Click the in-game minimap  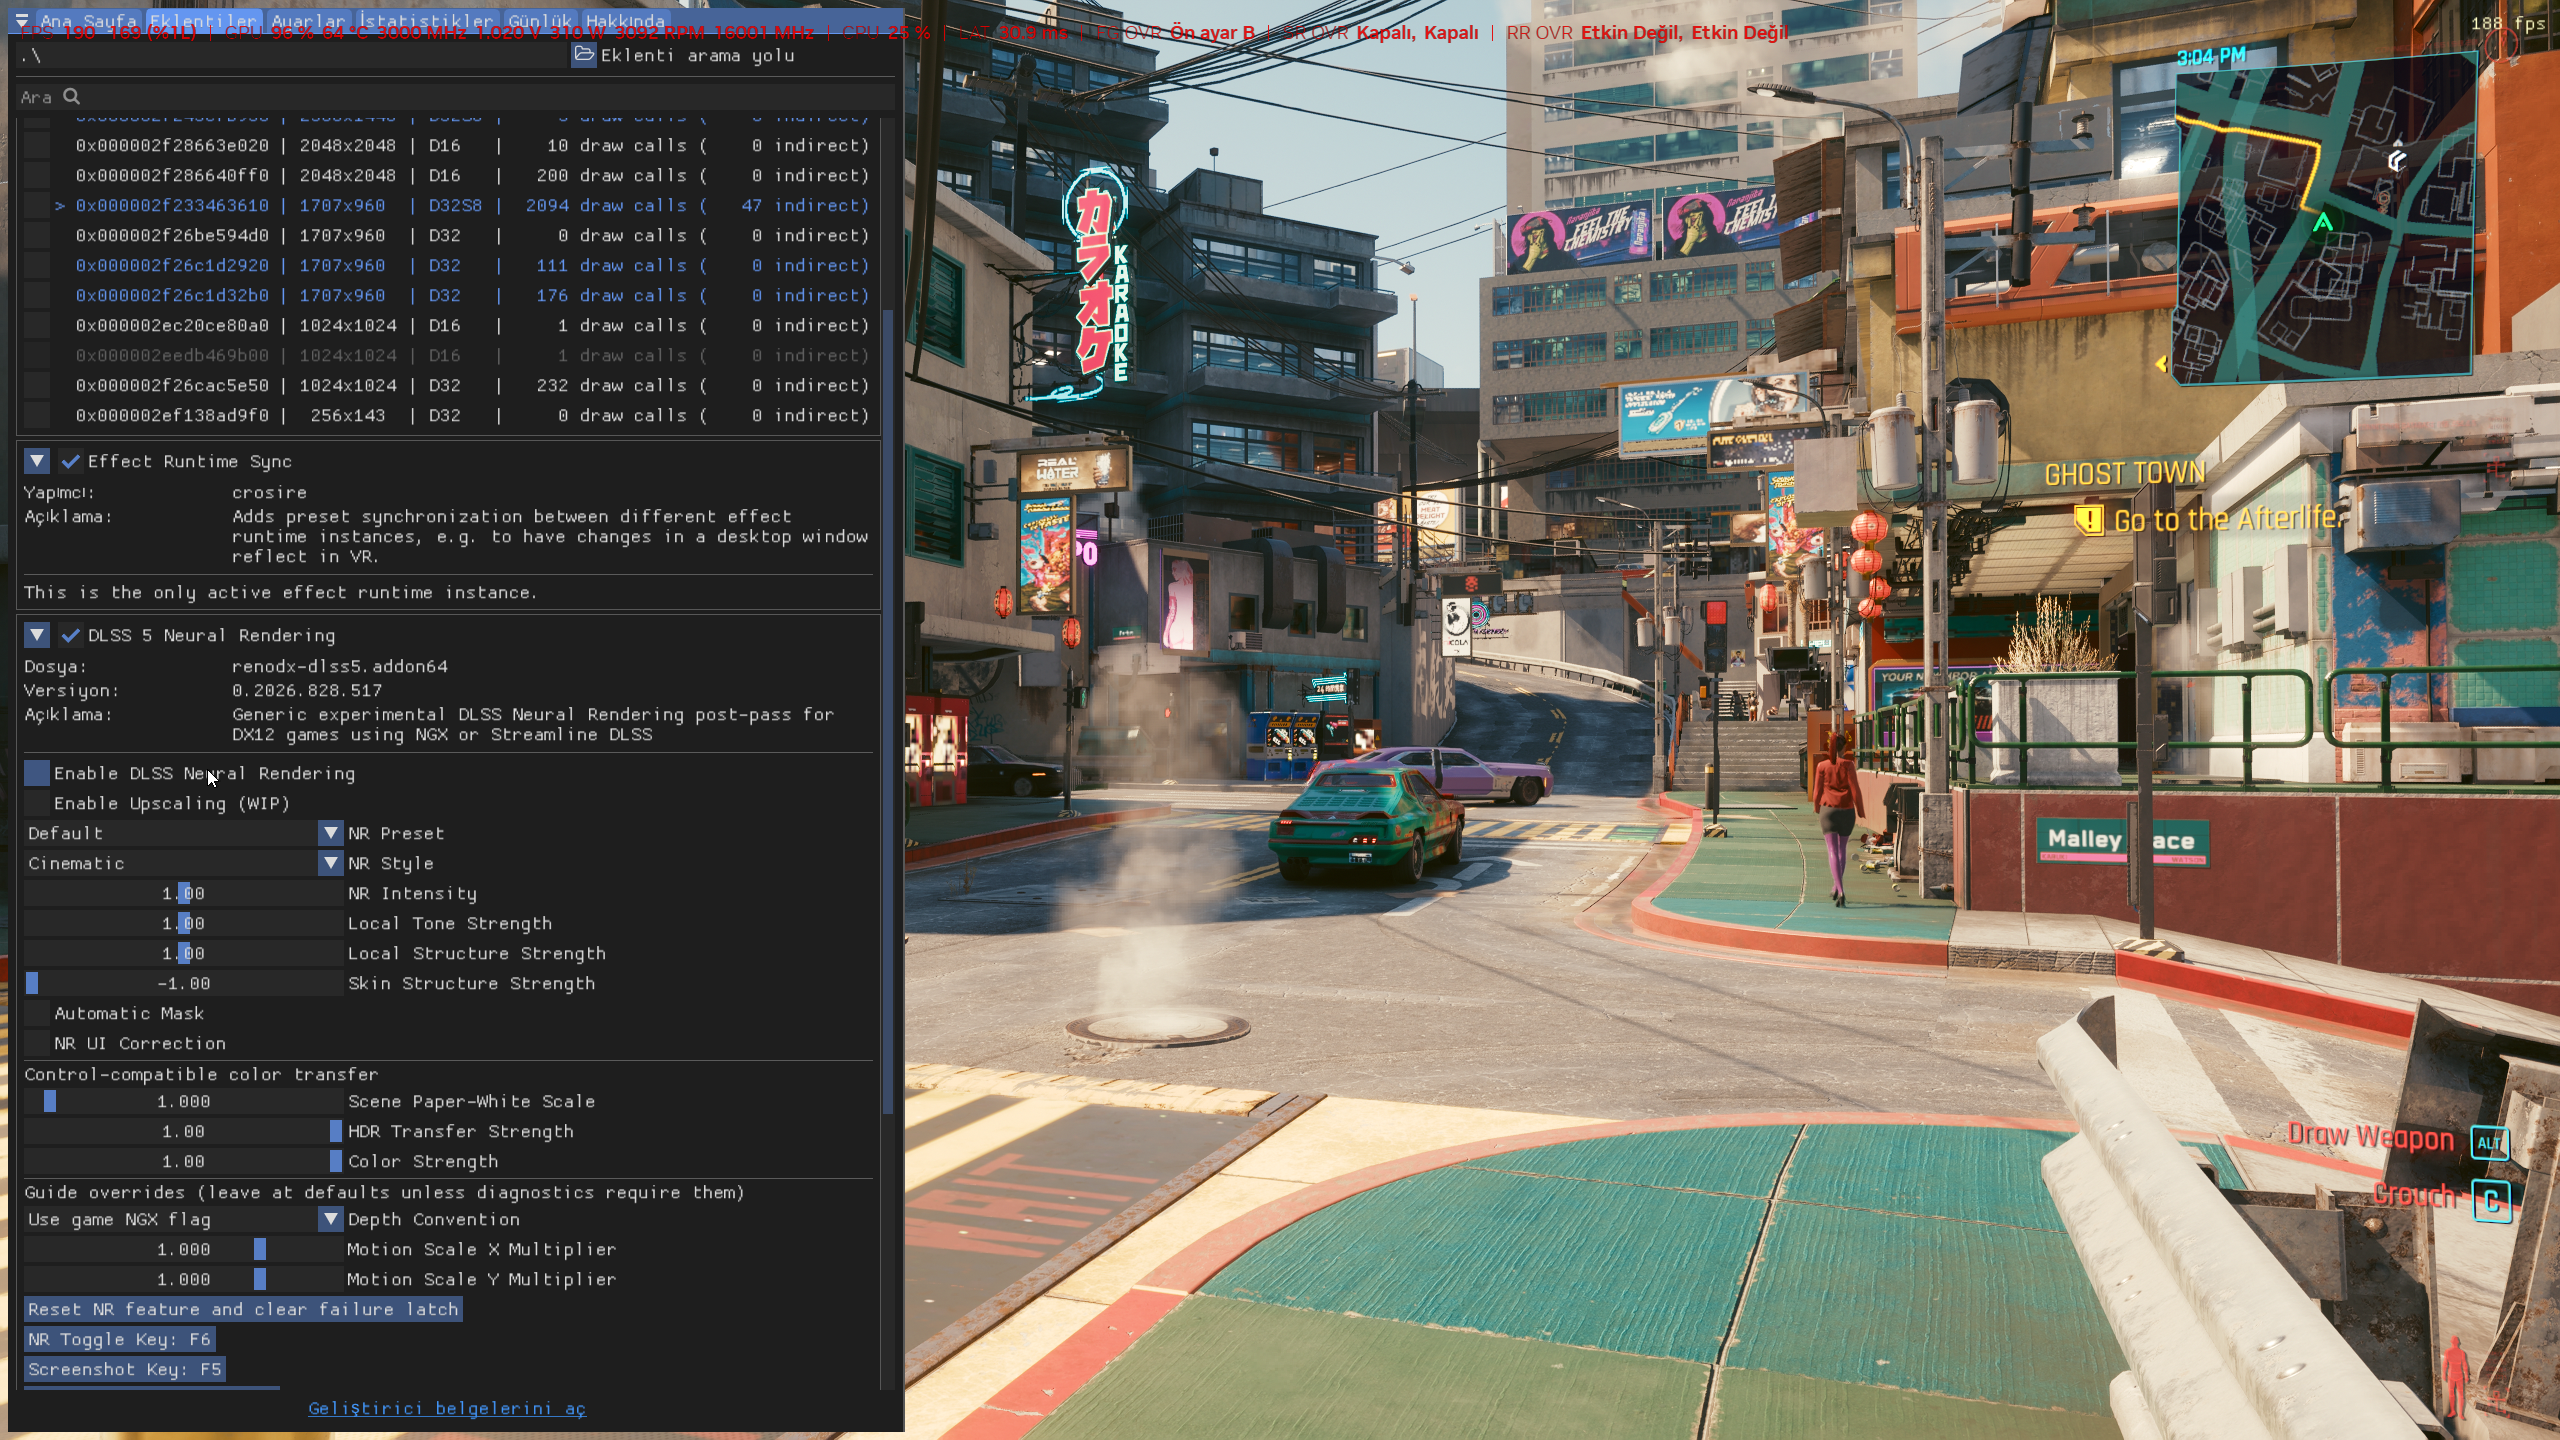[x=2324, y=219]
